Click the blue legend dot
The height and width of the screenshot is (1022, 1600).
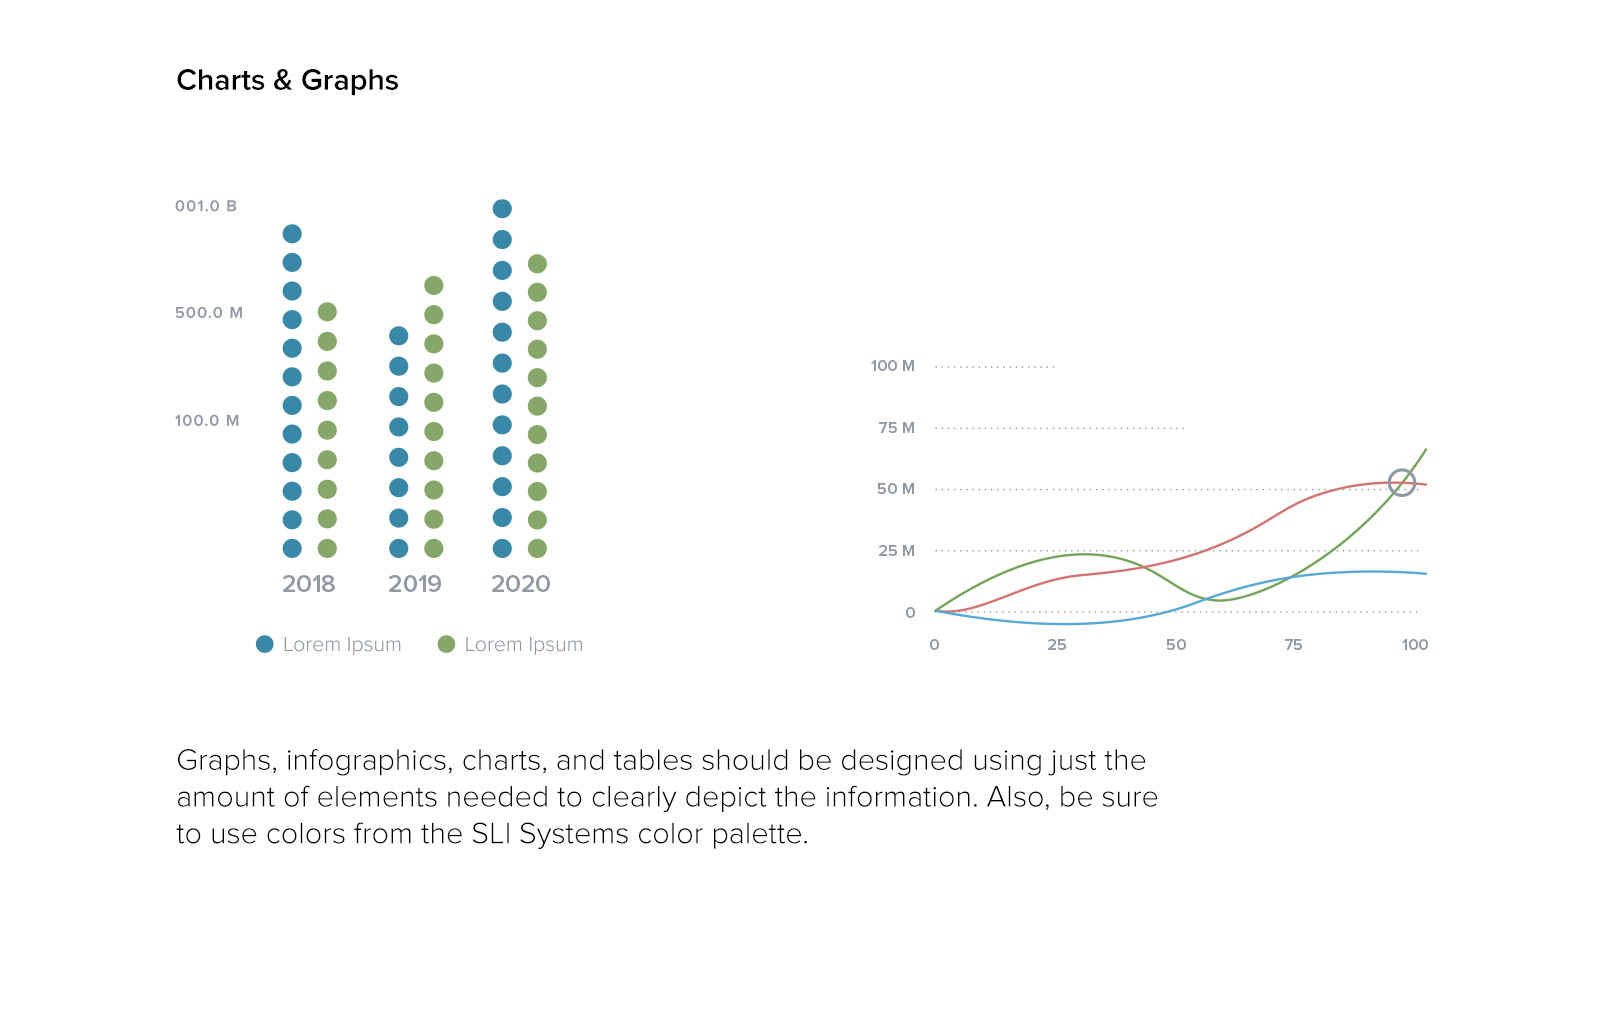pos(264,644)
